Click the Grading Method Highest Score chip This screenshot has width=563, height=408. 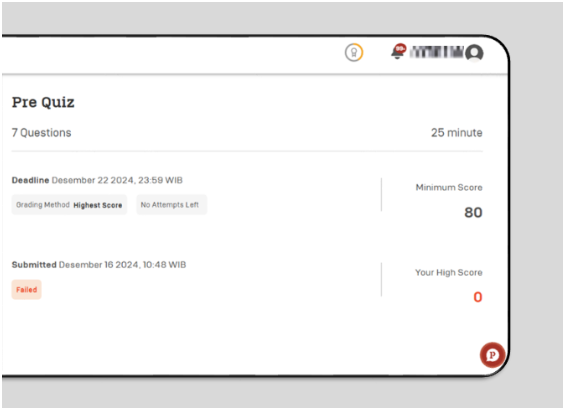click(x=69, y=205)
